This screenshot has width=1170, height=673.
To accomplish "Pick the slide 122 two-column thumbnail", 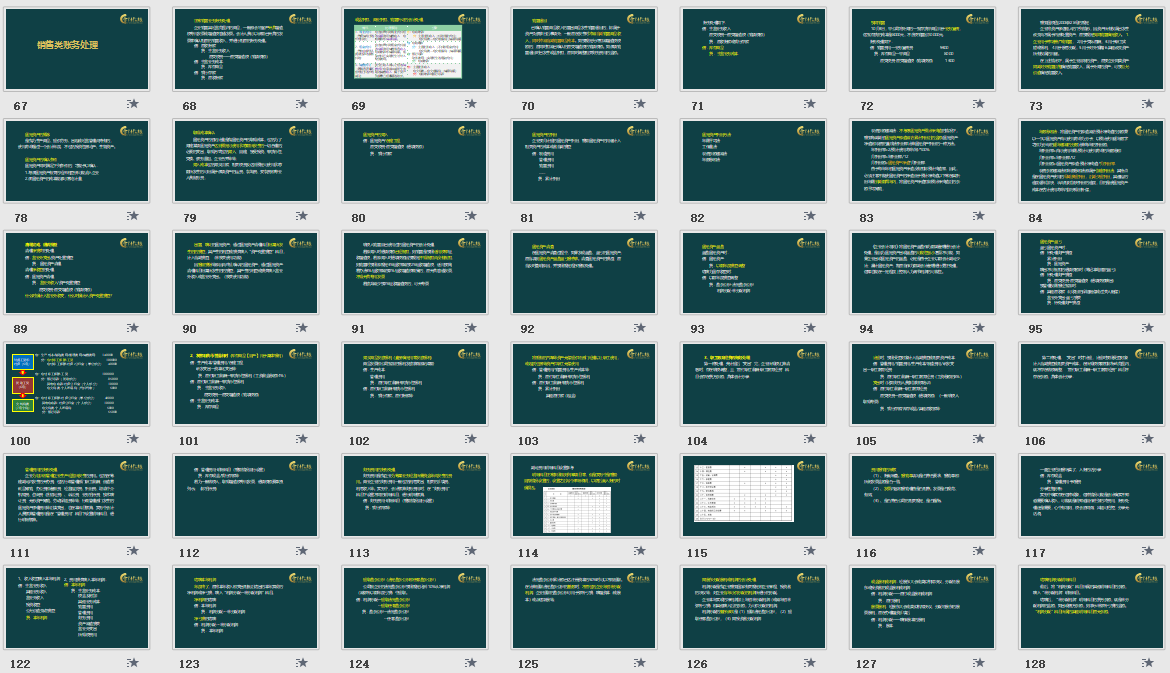I will point(77,608).
